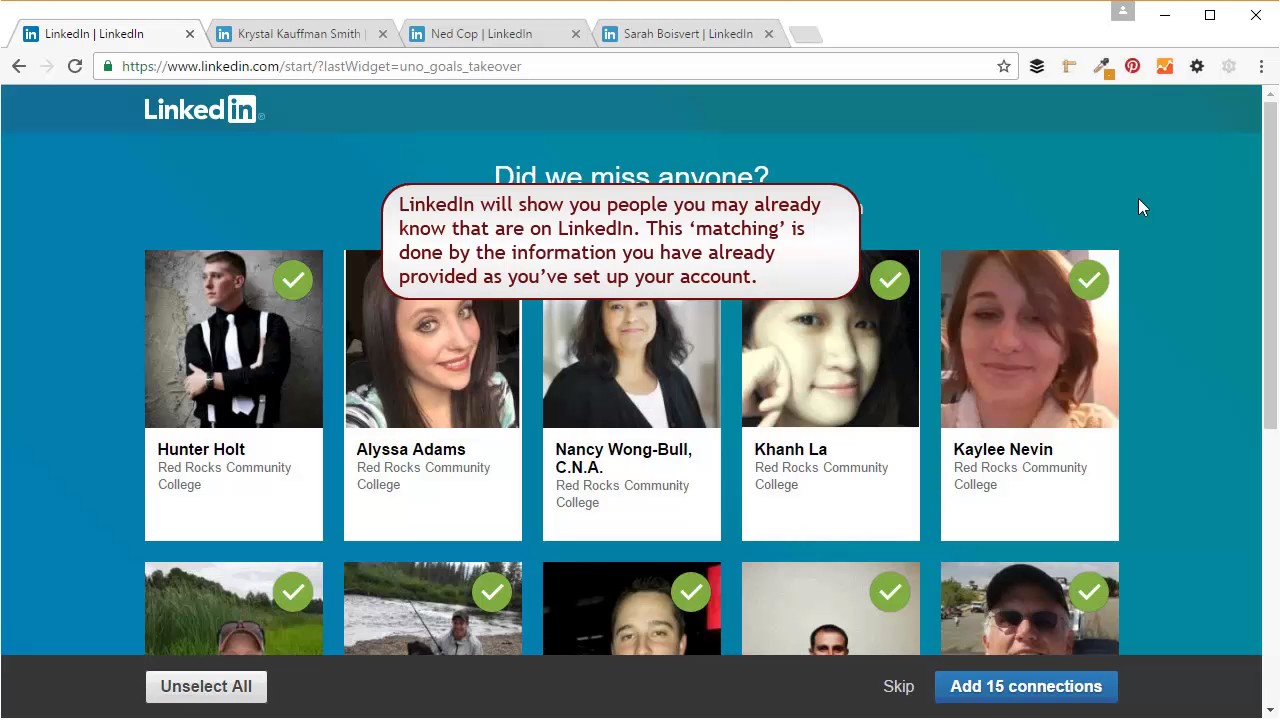Reload the page with the refresh icon
The image size is (1280, 720).
(x=75, y=66)
